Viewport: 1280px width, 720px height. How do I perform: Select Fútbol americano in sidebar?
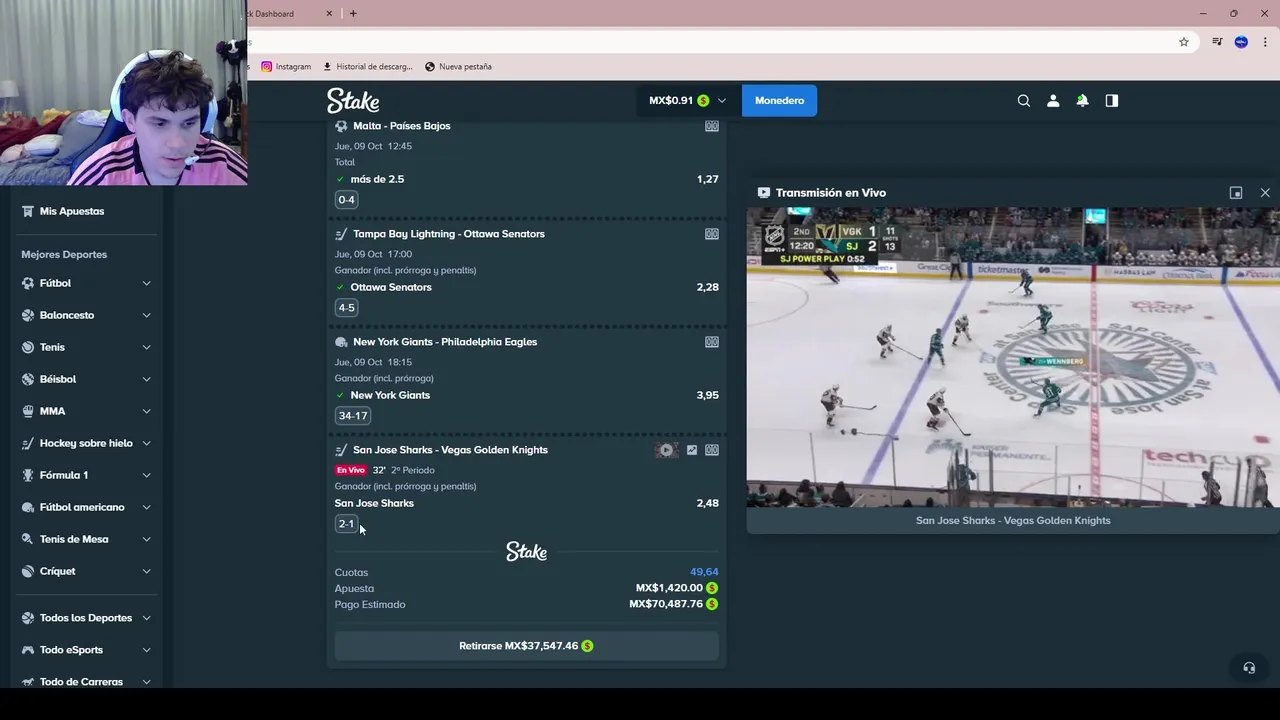pos(82,507)
